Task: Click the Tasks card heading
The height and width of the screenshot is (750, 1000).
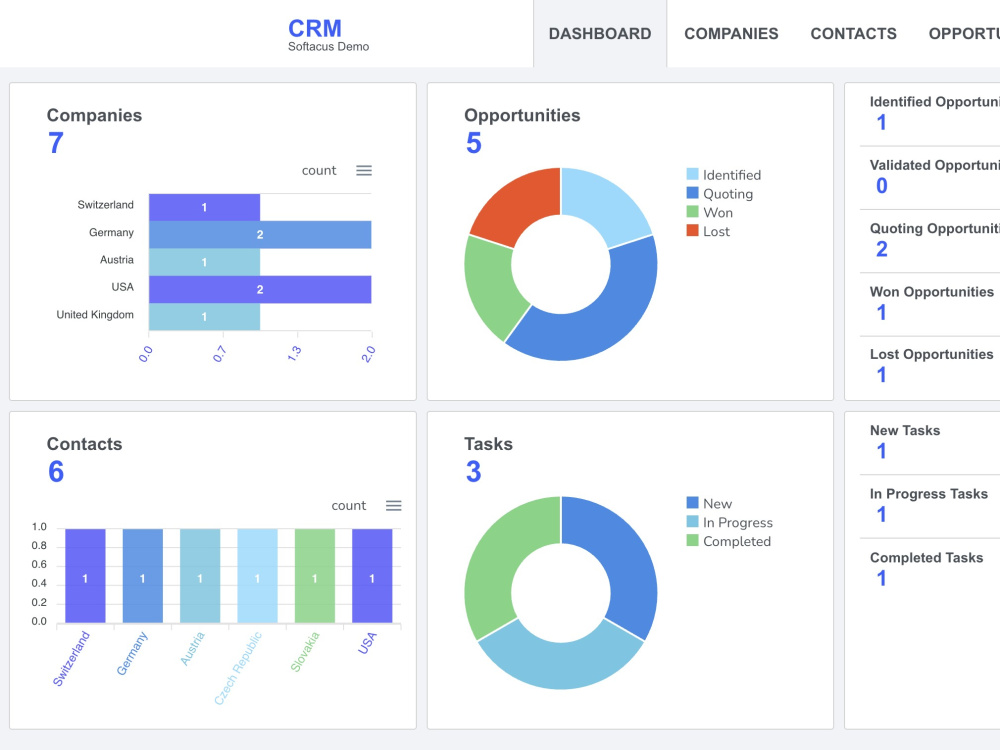Action: 489,444
